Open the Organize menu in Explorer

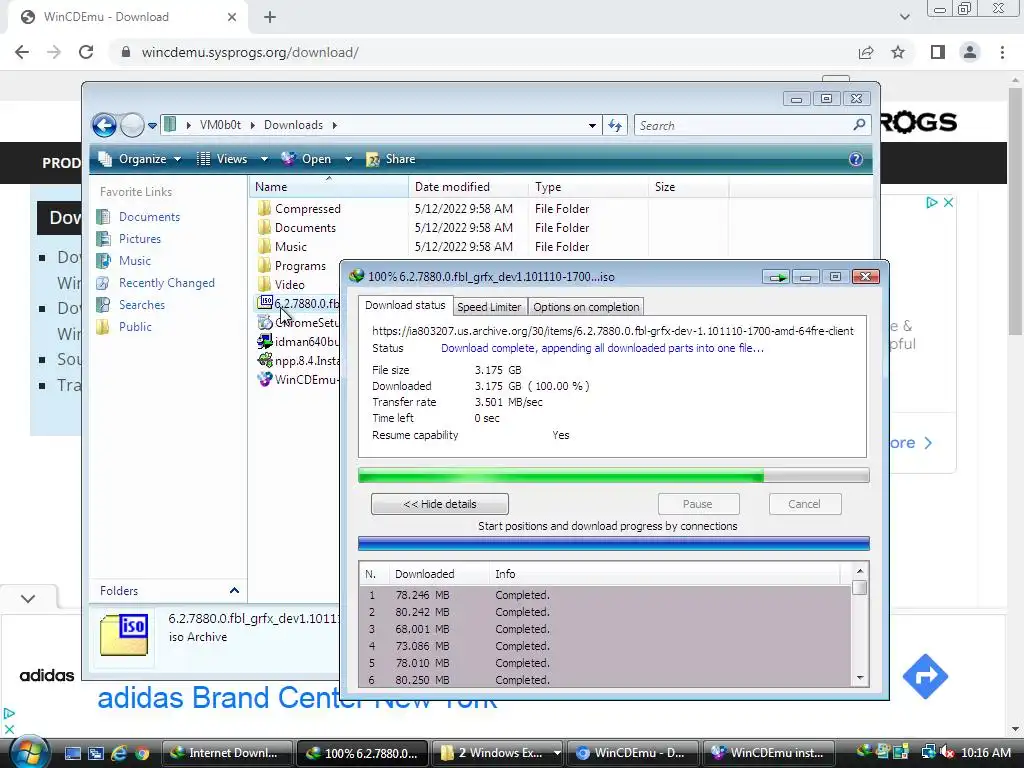pyautogui.click(x=139, y=159)
